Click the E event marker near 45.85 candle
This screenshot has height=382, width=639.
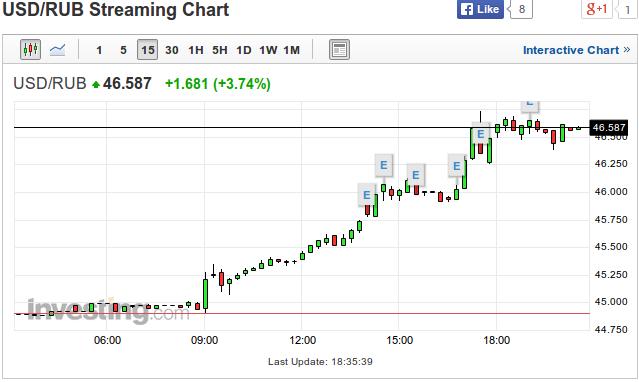(367, 195)
